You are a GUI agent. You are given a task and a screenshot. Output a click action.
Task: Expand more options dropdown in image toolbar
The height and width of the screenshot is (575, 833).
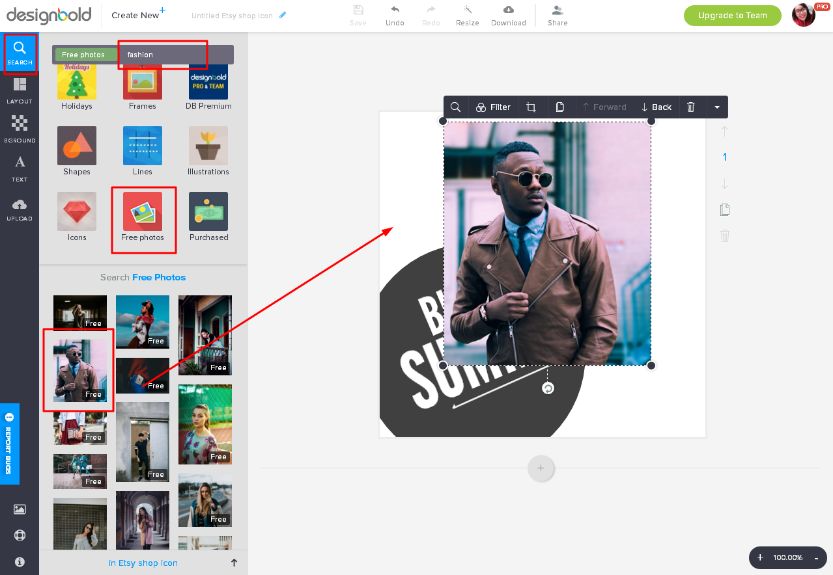717,107
